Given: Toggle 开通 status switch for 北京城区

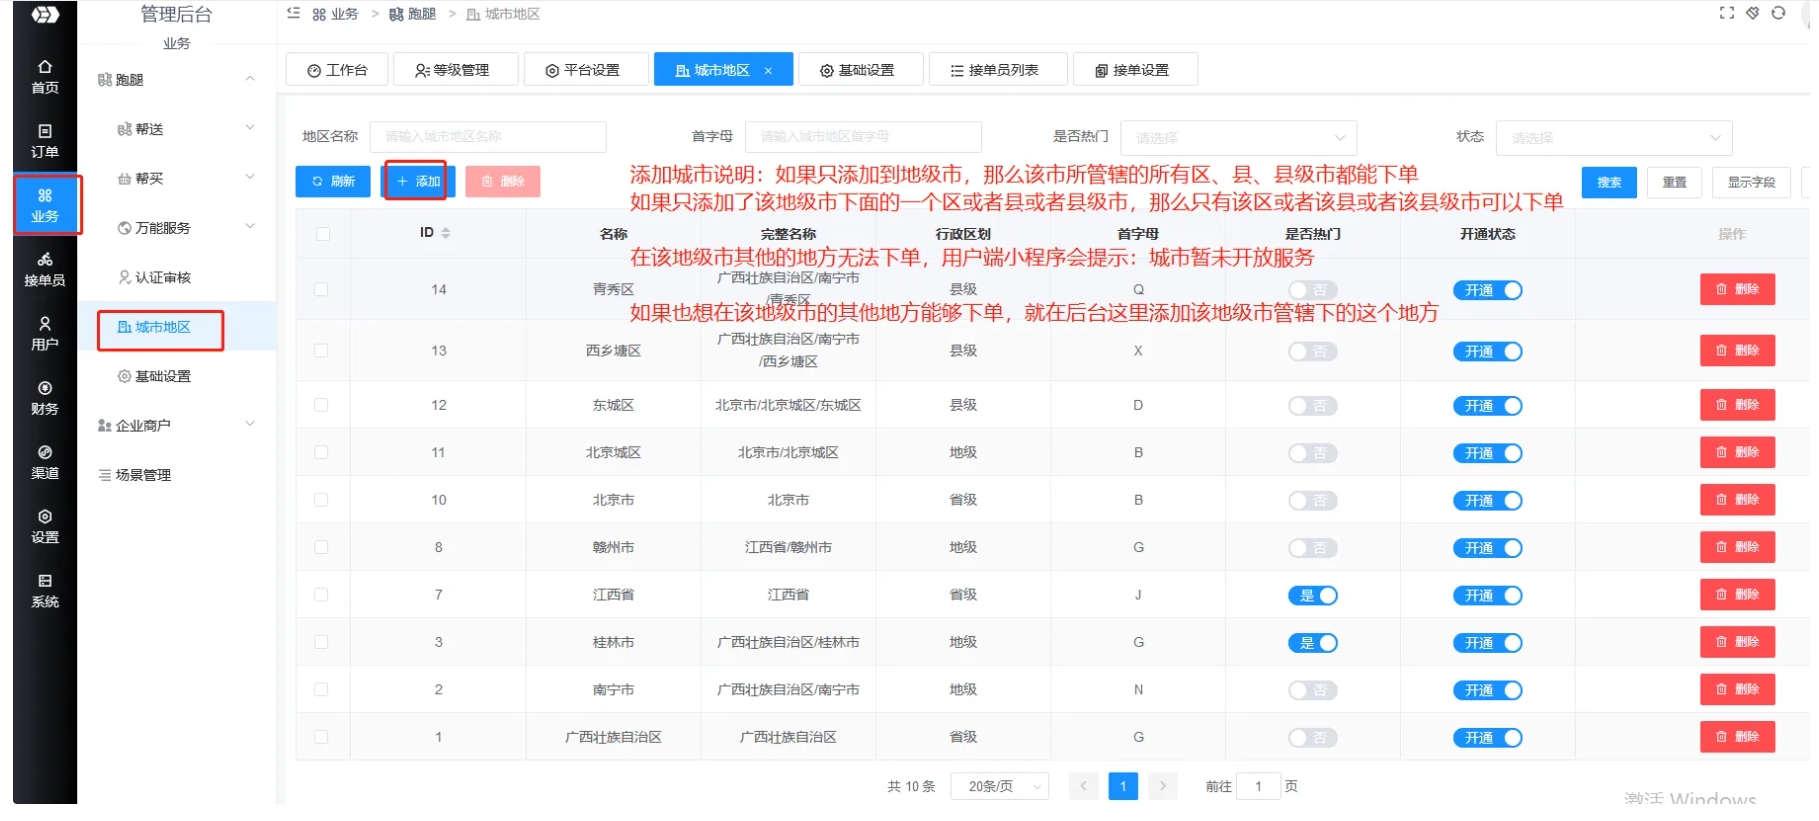Looking at the screenshot, I should tap(1487, 453).
